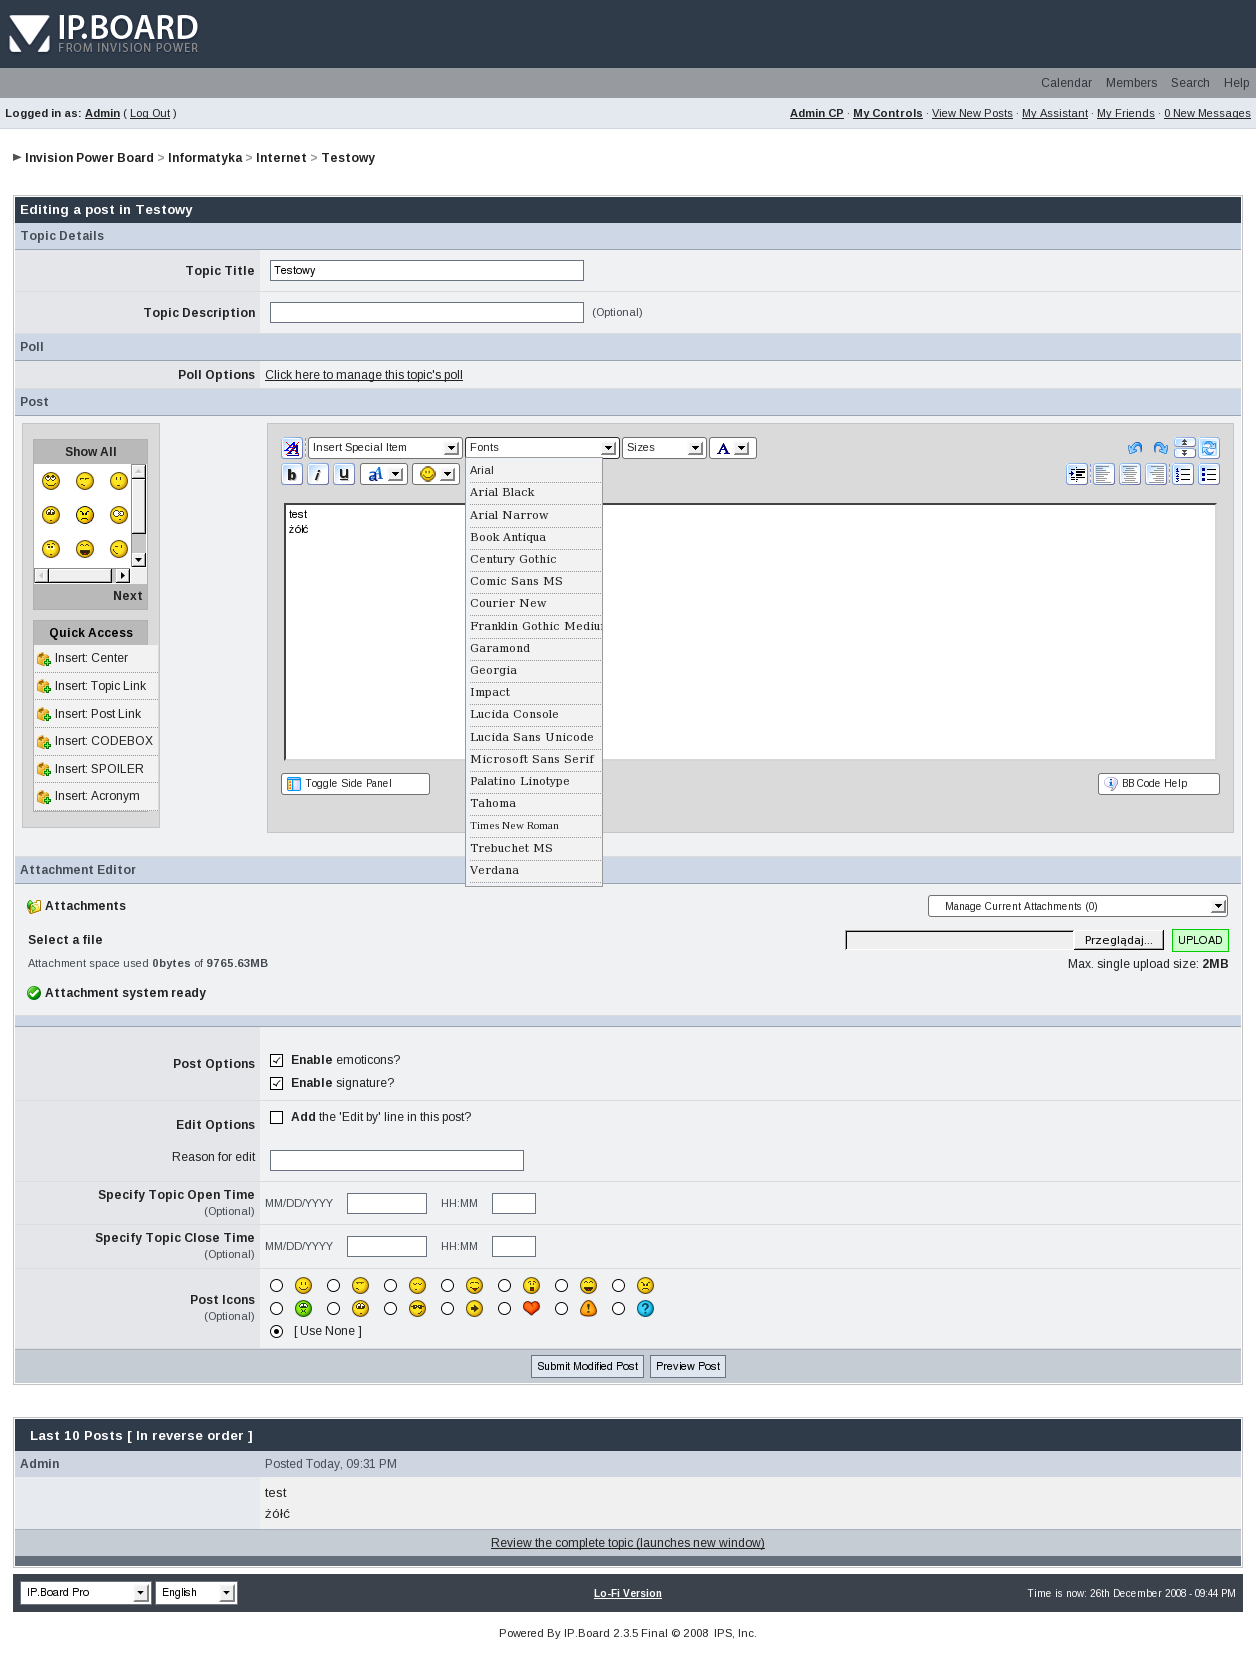This screenshot has width=1256, height=1669.
Task: Click the center align icon
Action: 1130,475
